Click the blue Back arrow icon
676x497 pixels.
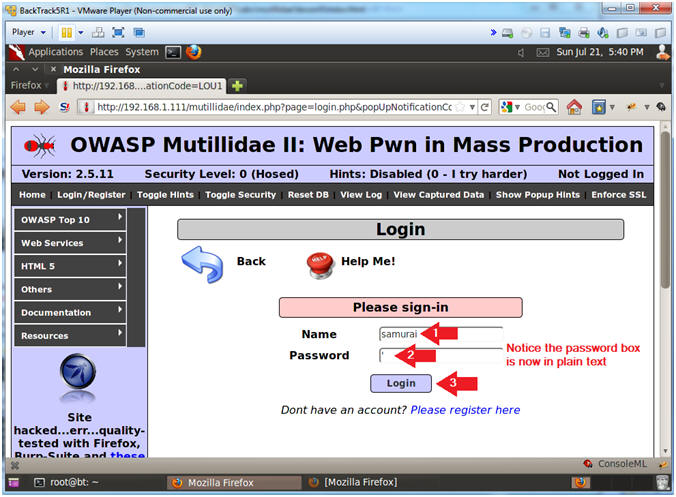(x=203, y=264)
